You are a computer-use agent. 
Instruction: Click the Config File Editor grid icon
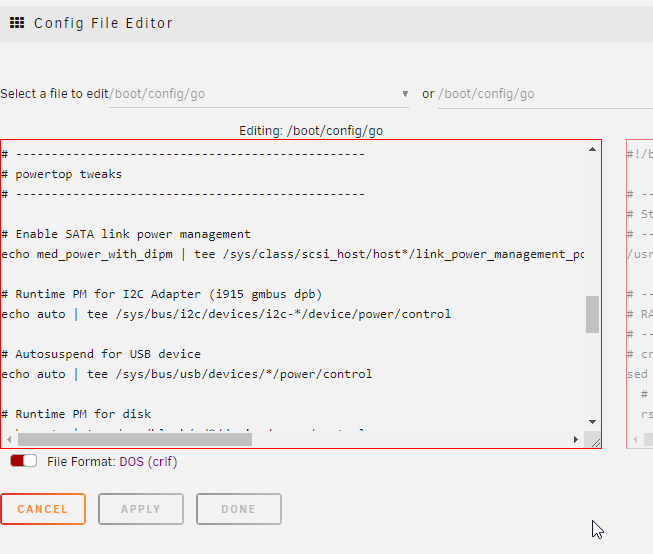point(17,23)
